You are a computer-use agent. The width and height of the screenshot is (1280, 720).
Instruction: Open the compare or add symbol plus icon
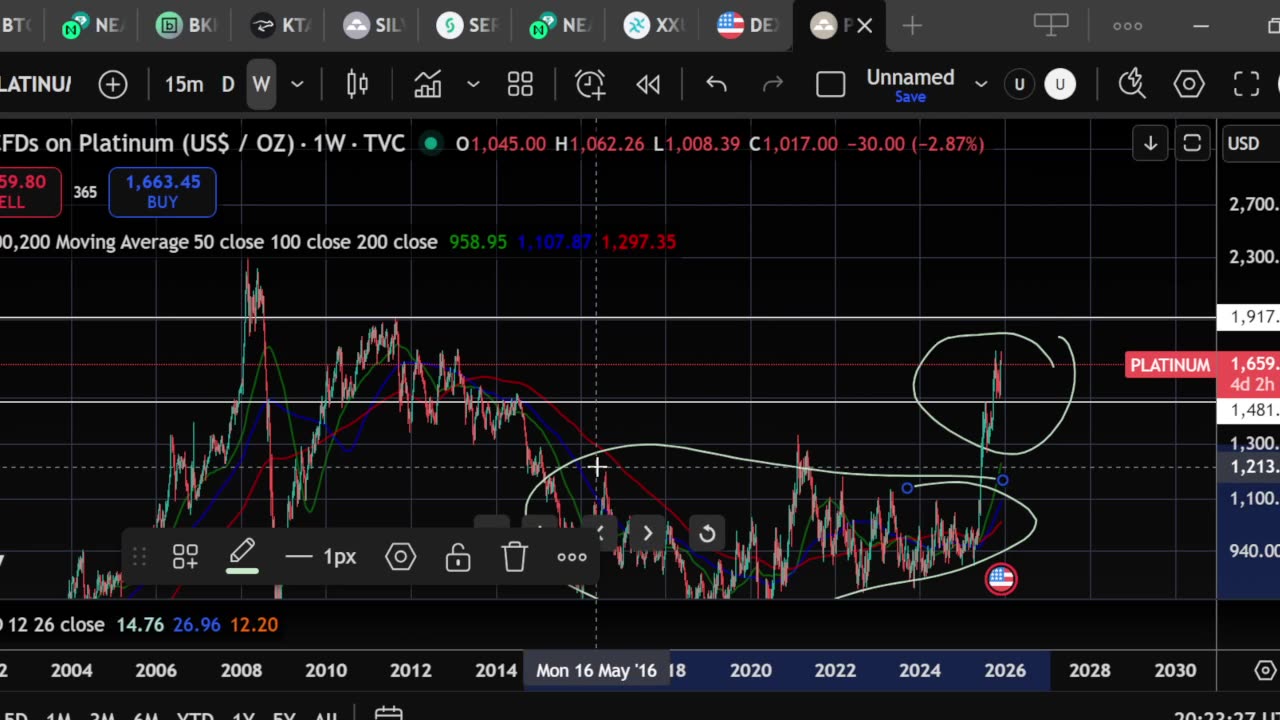(113, 85)
